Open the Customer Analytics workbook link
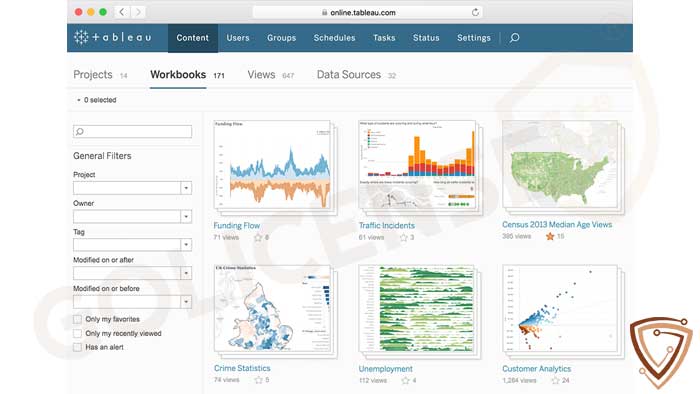 coord(537,369)
